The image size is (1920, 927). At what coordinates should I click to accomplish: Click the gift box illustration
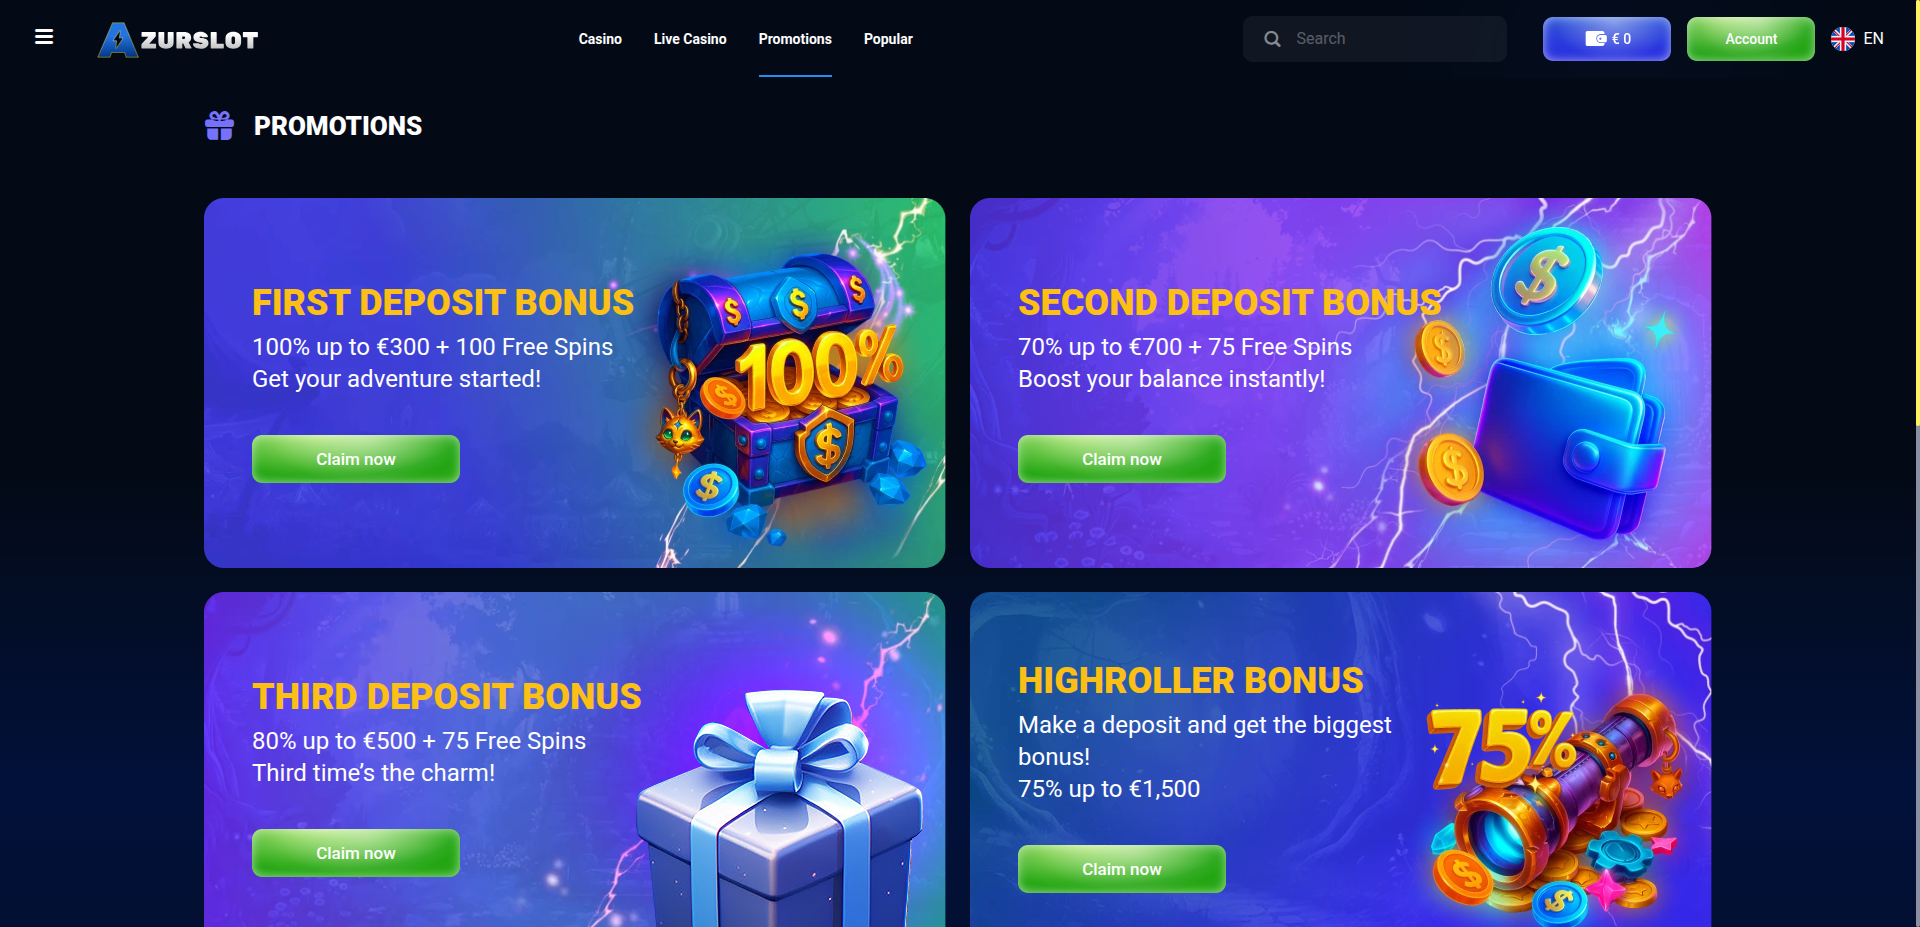pyautogui.click(x=780, y=810)
